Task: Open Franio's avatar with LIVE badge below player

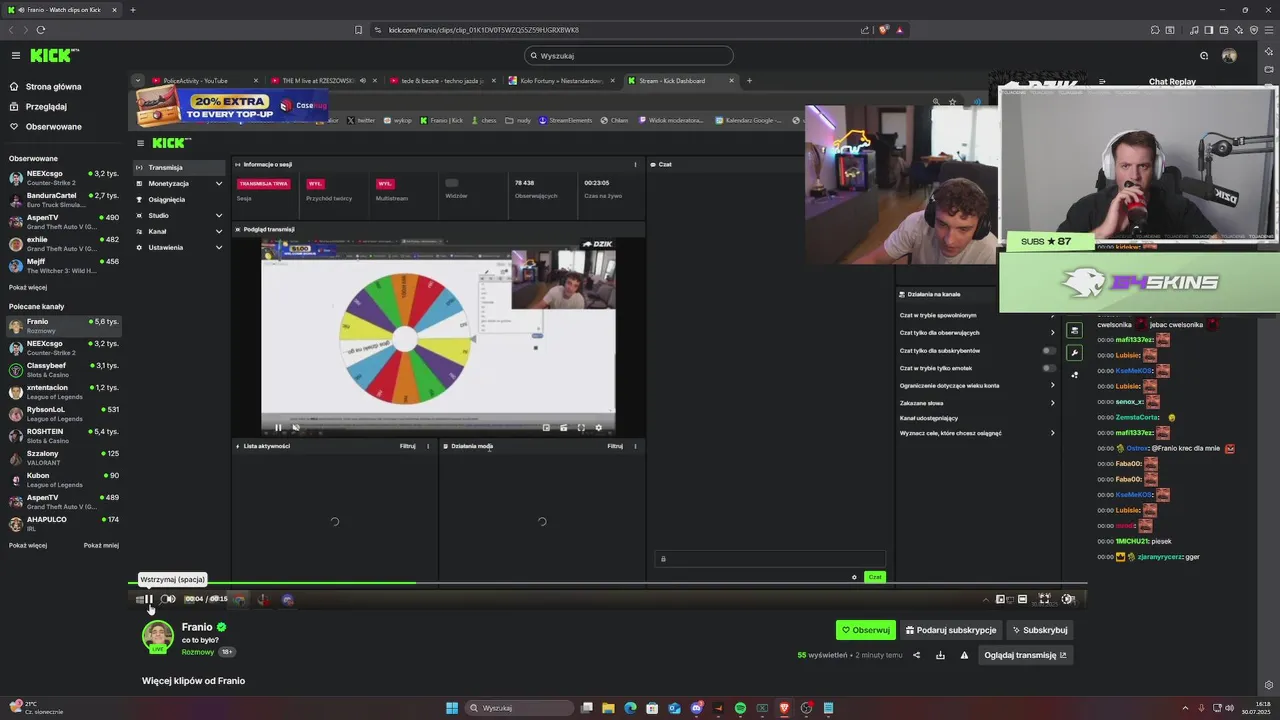Action: 157,637
